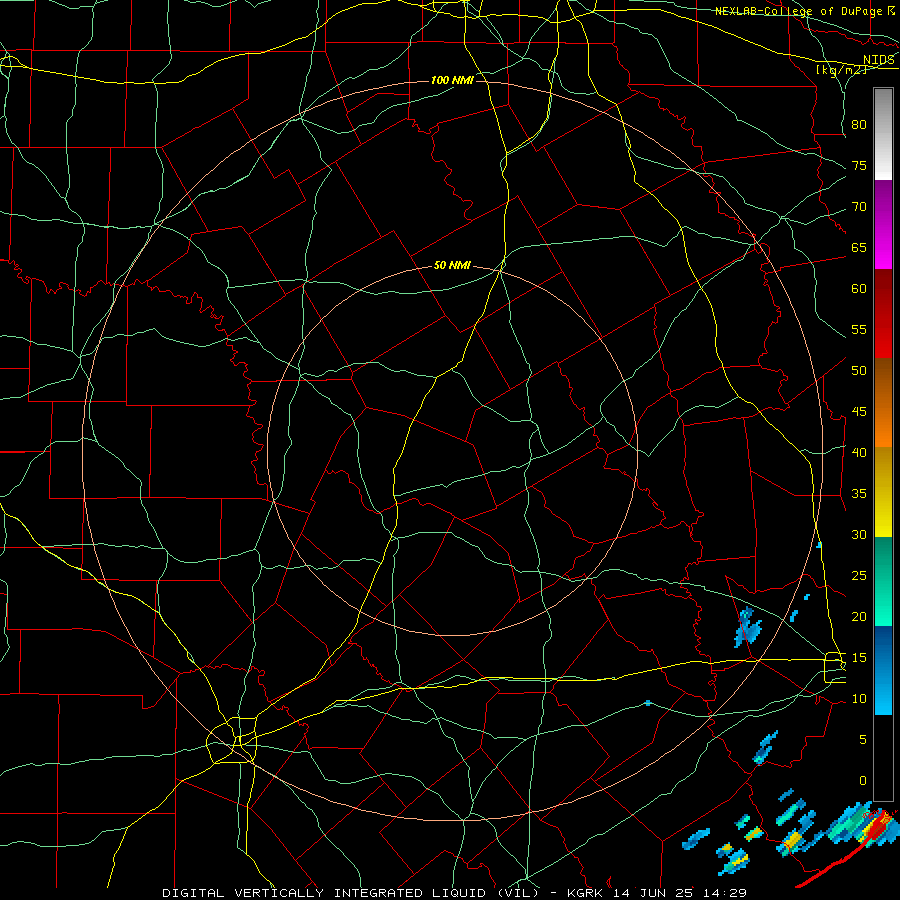
Task: Click the NIDS label above the scale
Action: pyautogui.click(x=878, y=59)
